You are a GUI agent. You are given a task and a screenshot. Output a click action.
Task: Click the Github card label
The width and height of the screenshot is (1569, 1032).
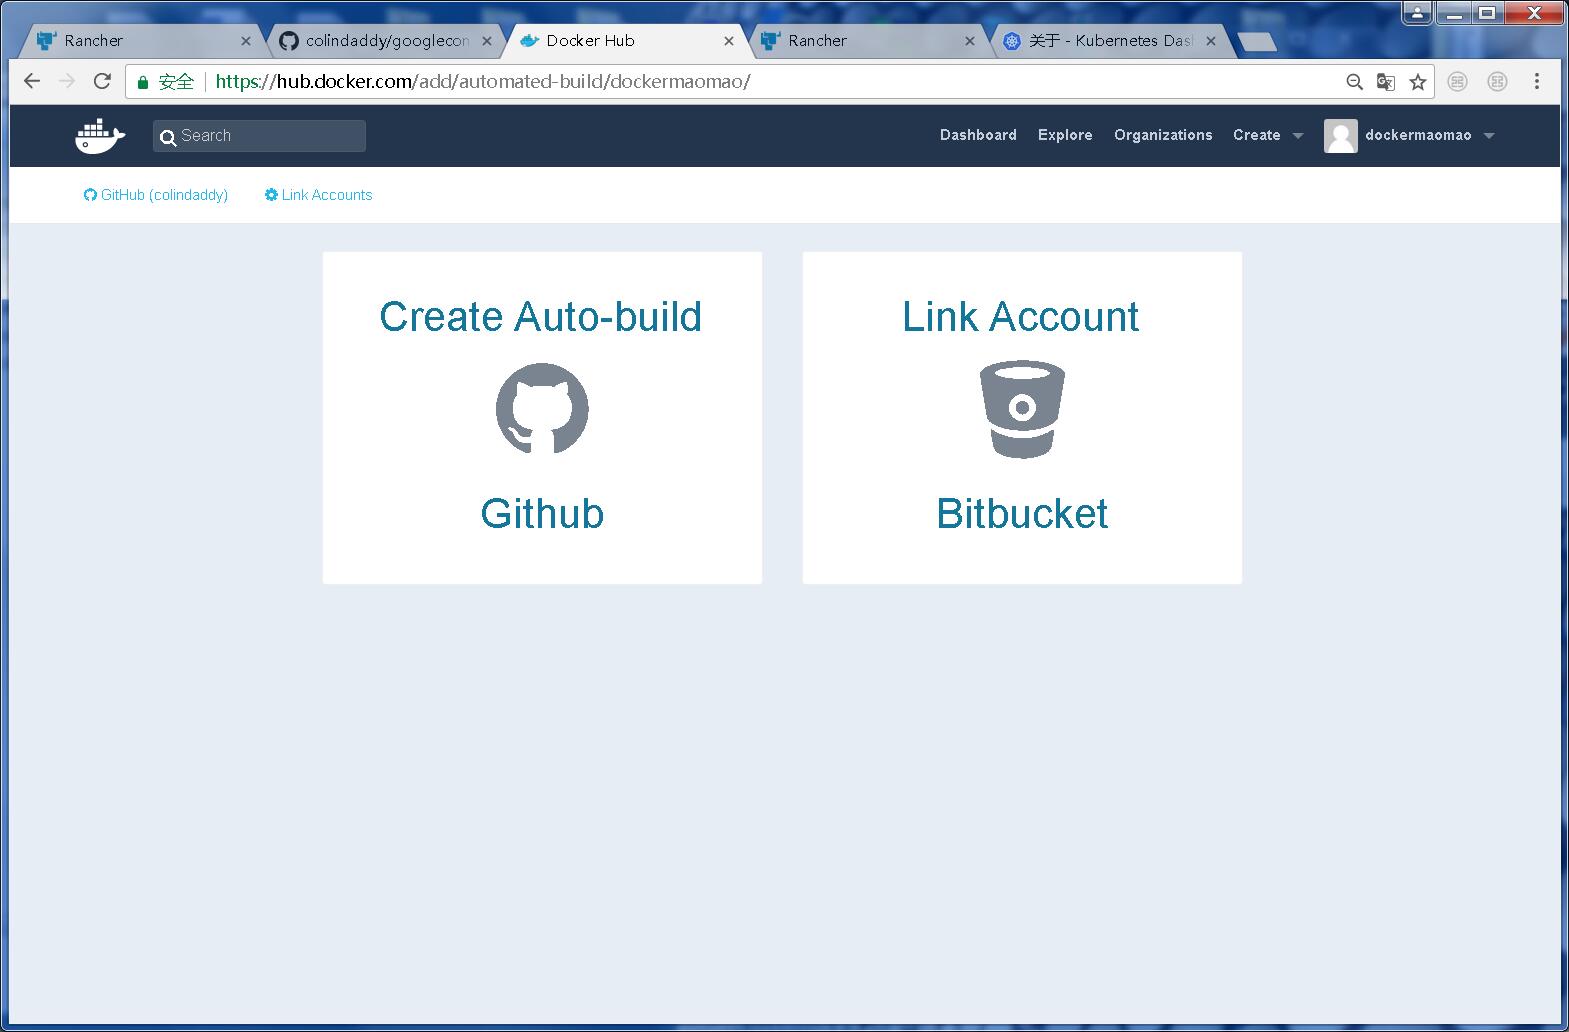tap(542, 514)
